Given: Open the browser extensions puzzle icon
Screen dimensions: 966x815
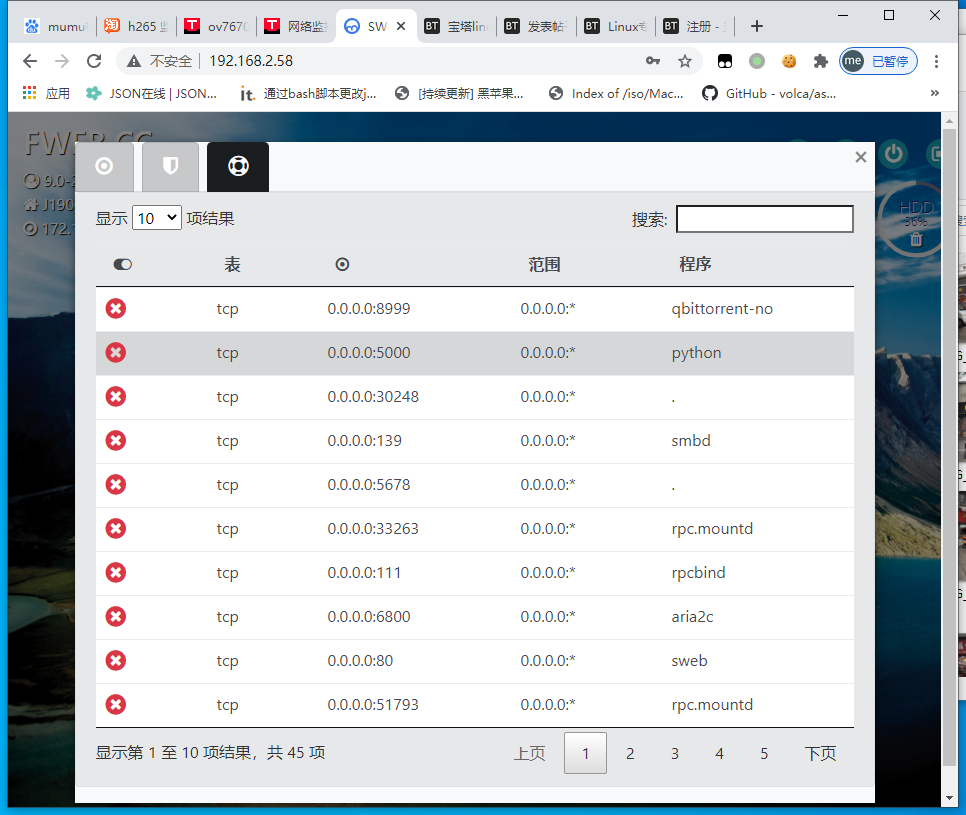Looking at the screenshot, I should [821, 61].
